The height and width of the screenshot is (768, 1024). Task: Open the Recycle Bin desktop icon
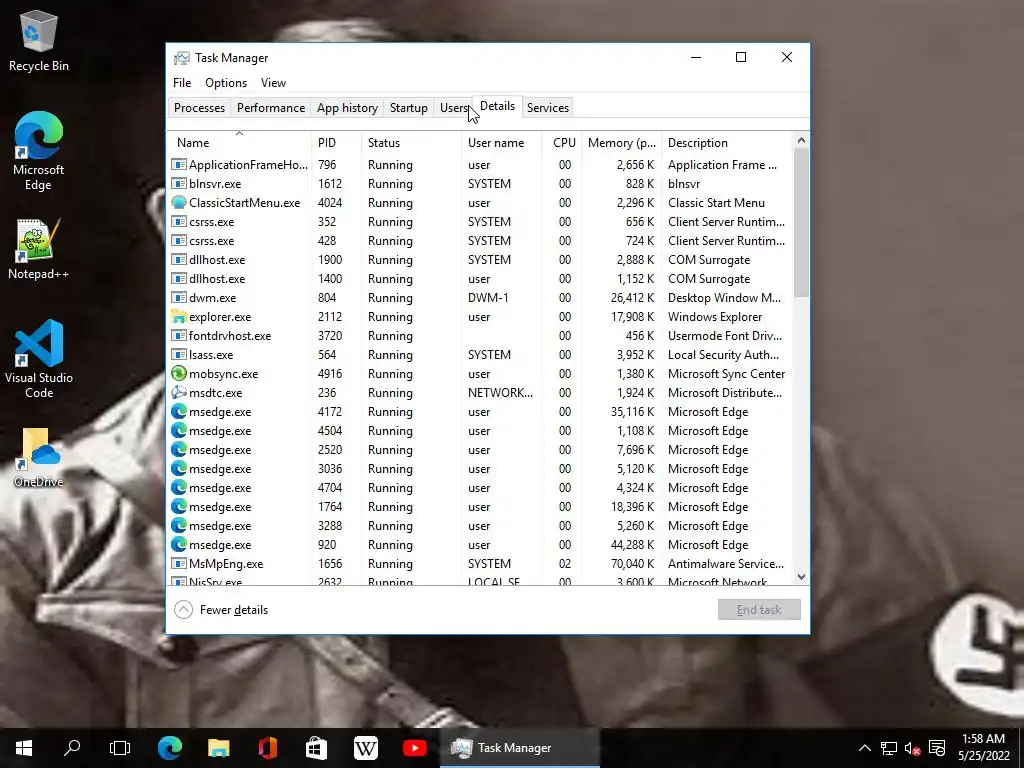[x=39, y=40]
